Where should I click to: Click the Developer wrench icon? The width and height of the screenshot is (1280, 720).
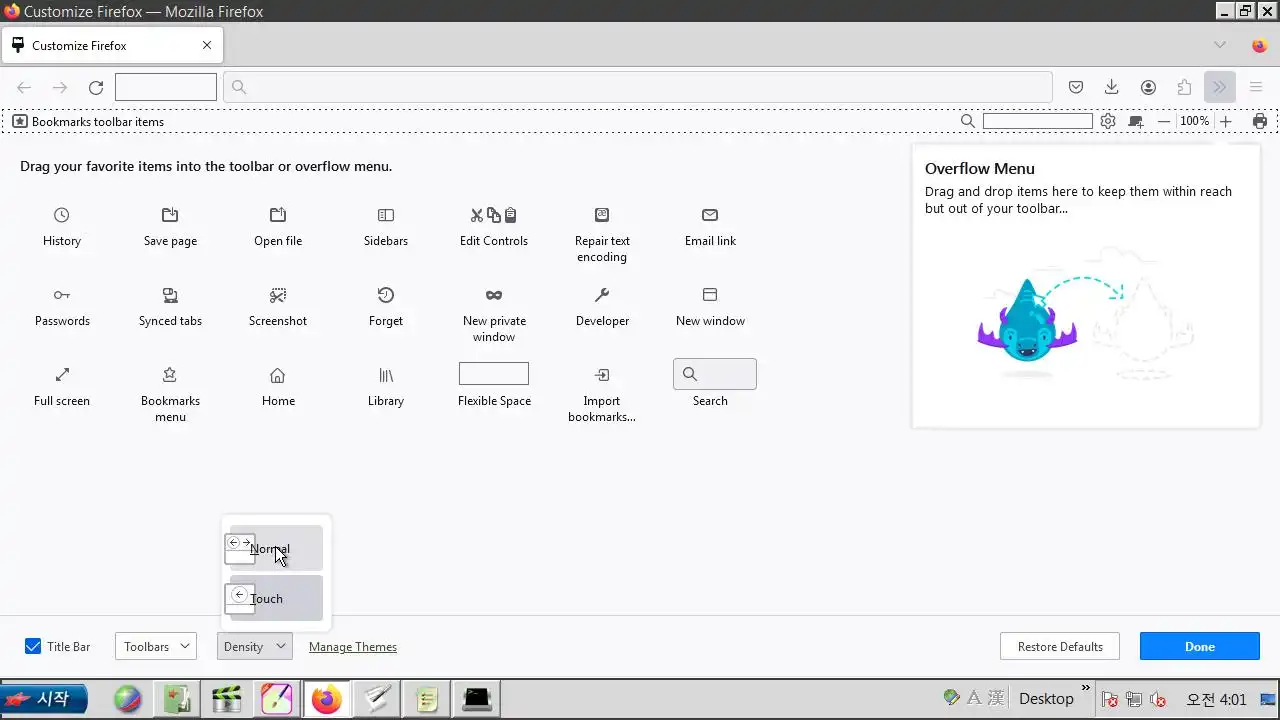point(602,295)
